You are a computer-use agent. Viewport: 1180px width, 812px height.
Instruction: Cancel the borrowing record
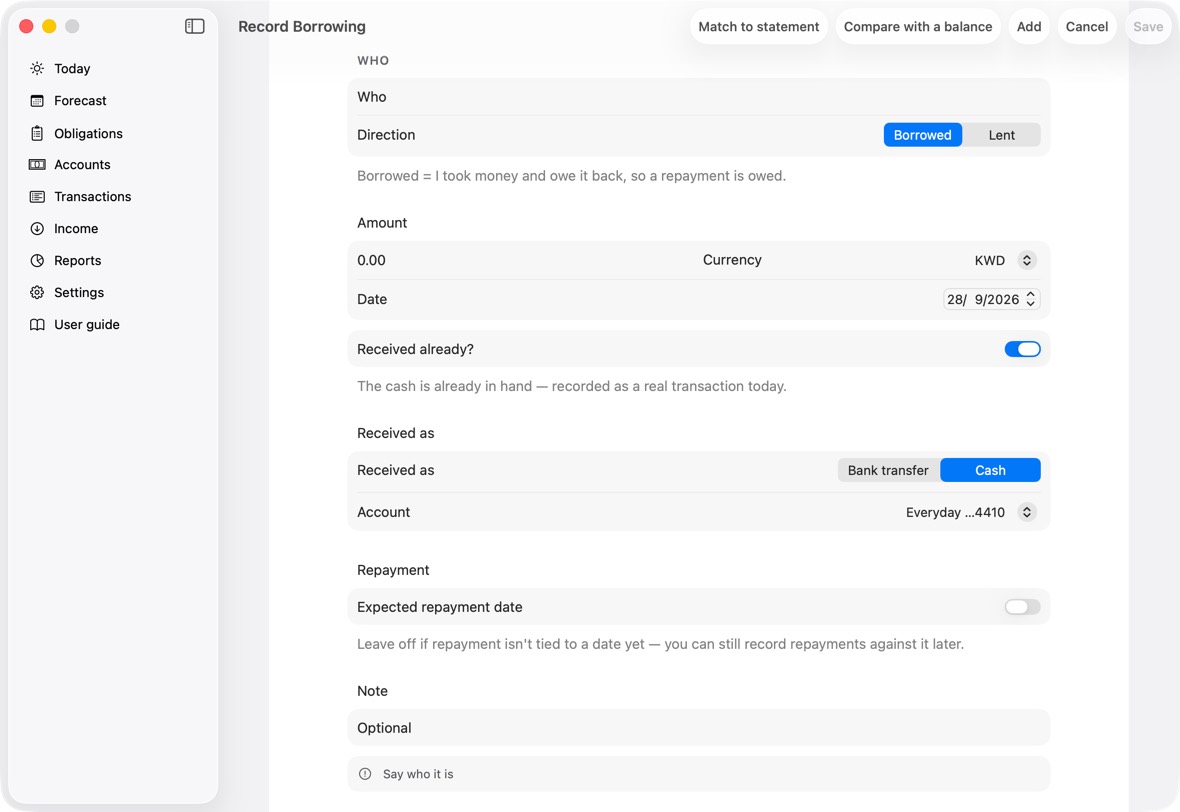[1087, 26]
